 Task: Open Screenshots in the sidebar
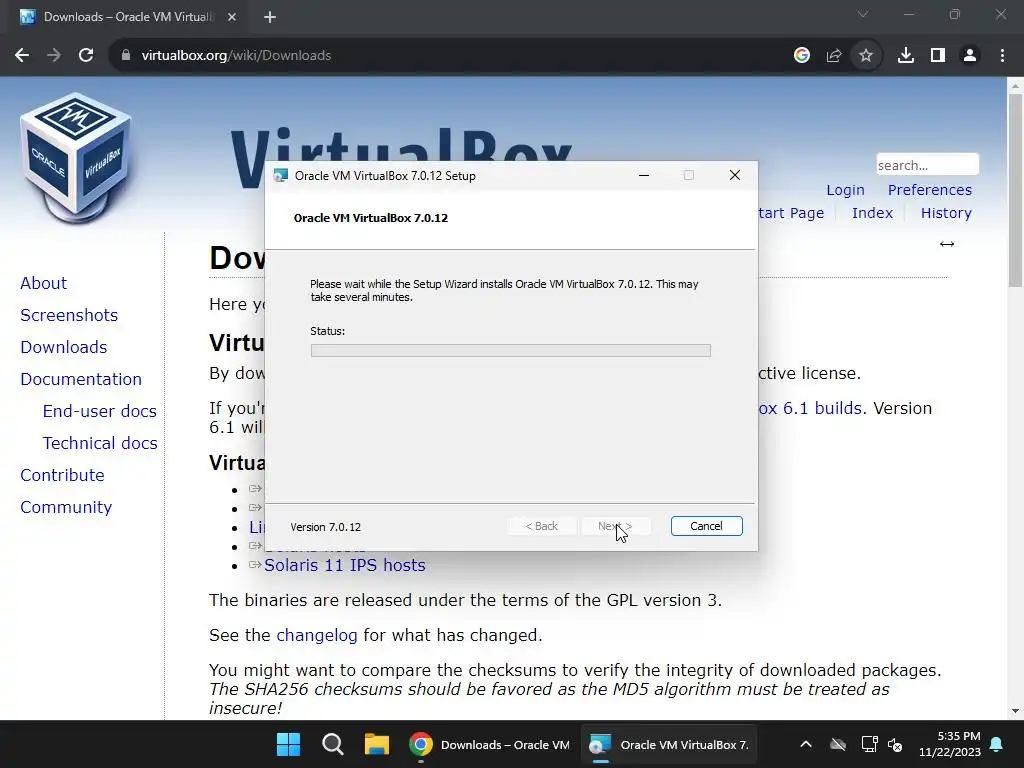(x=69, y=315)
